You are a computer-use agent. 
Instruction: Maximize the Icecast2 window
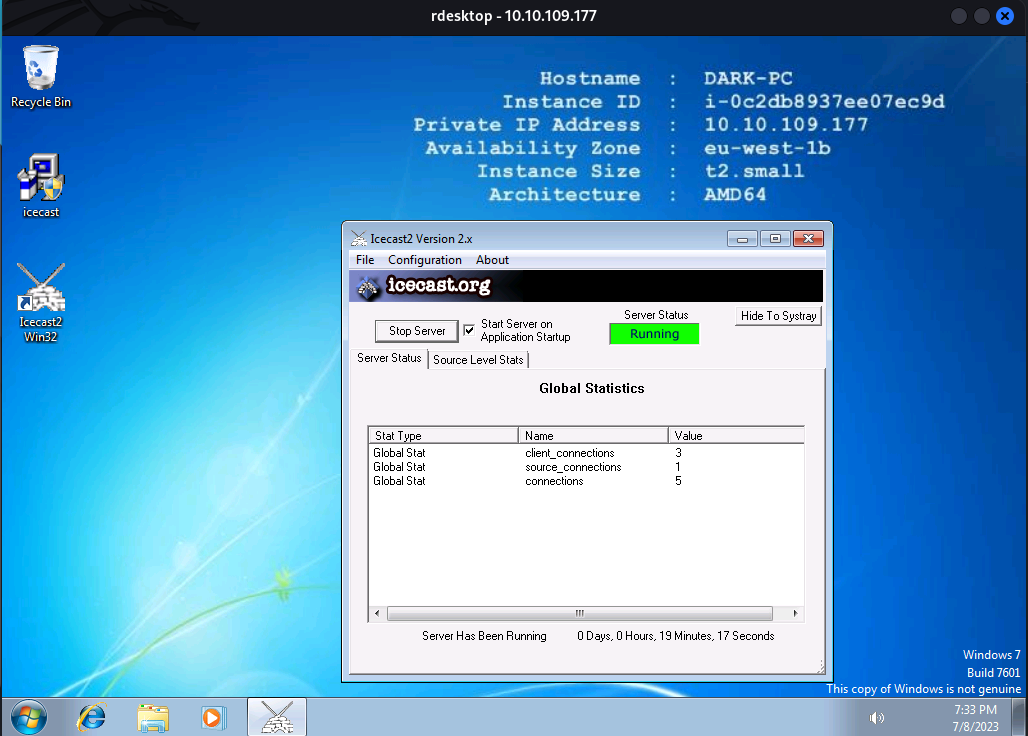775,239
